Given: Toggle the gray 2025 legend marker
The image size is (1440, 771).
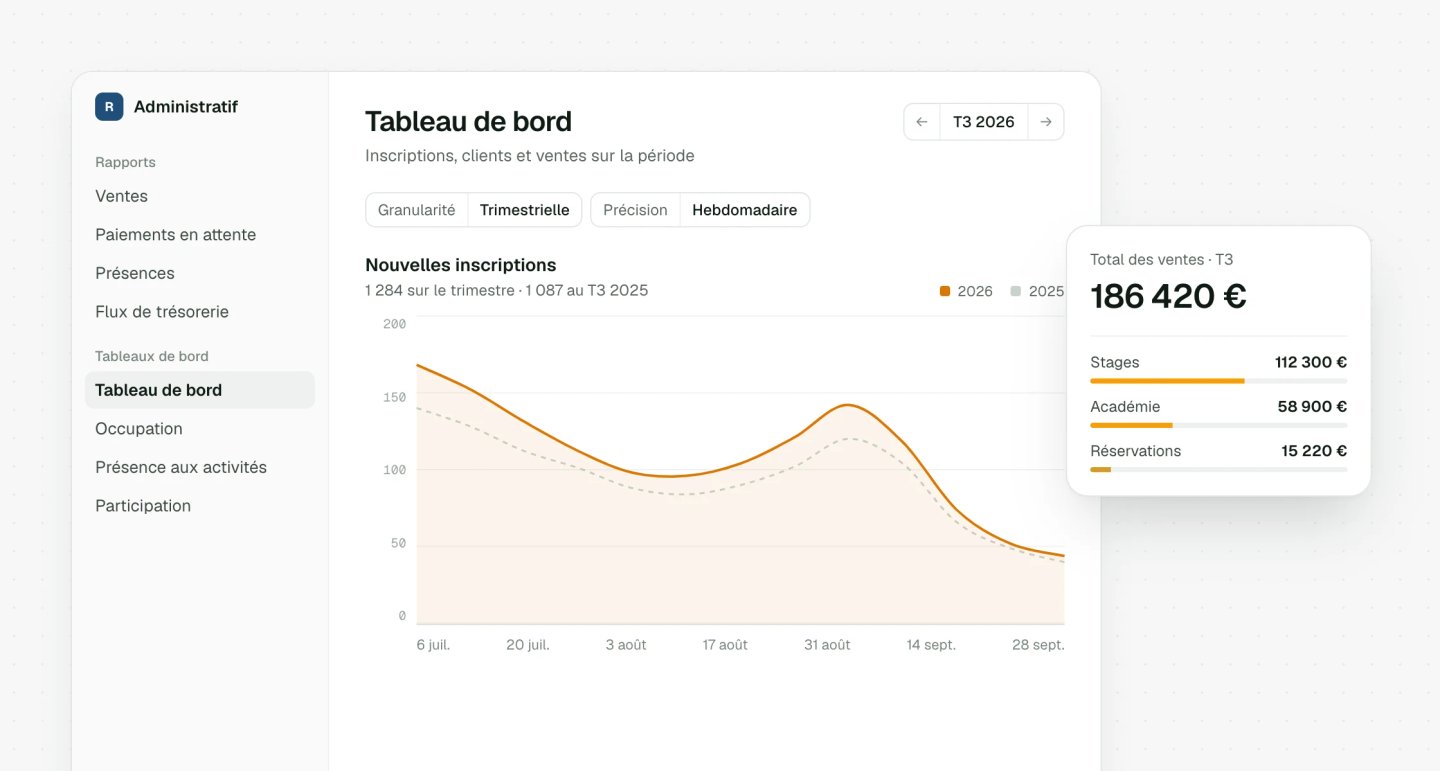Looking at the screenshot, I should [1016, 291].
